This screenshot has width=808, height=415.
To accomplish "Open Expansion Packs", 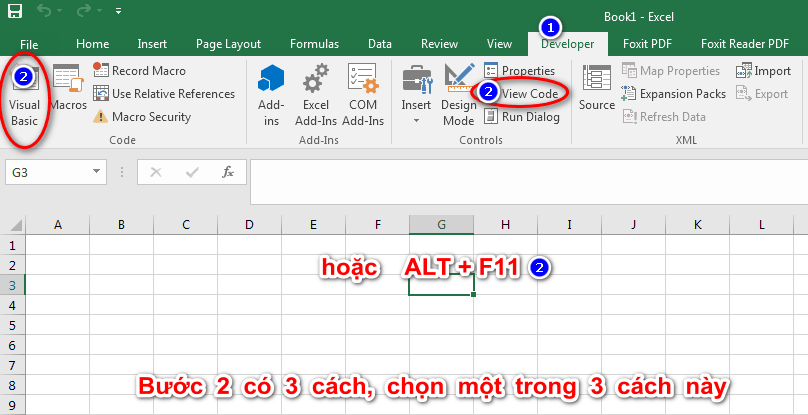I will coord(674,94).
